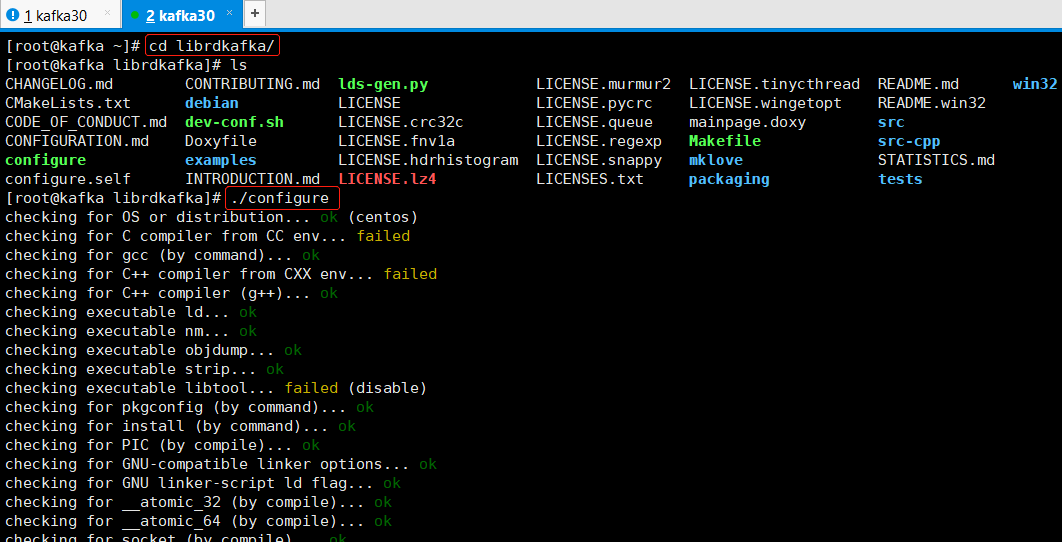
Task: Click the blue 'tests' directory name
Action: pyautogui.click(x=900, y=179)
